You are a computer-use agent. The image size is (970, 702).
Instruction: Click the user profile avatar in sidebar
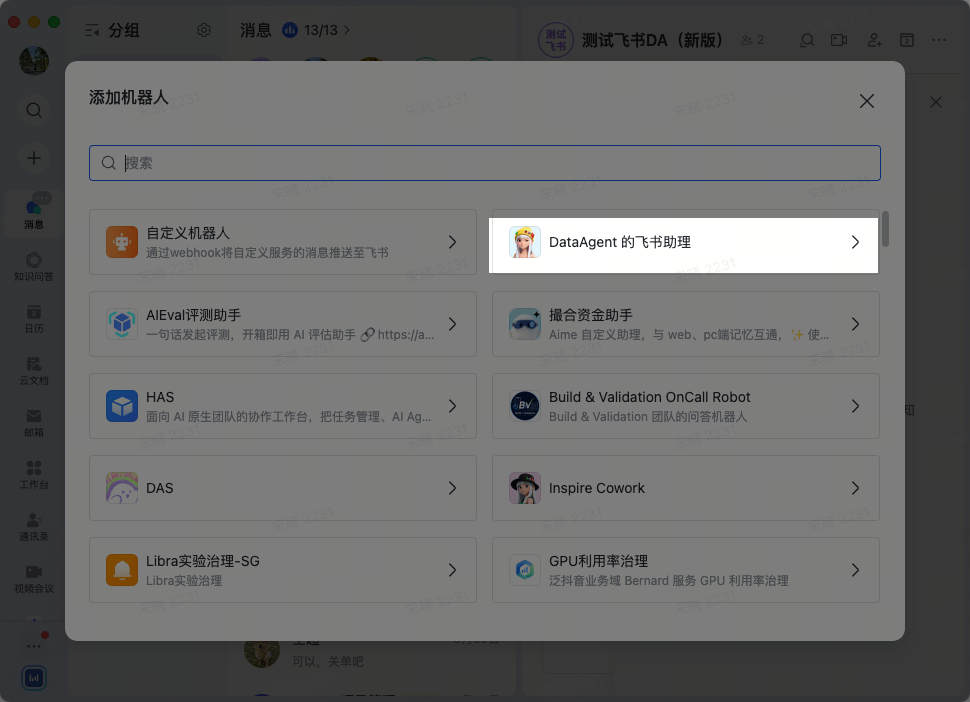click(34, 61)
